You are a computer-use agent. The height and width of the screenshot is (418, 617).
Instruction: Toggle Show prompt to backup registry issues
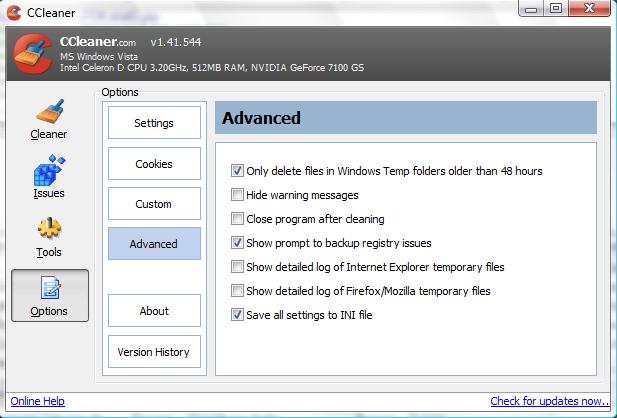coord(237,243)
